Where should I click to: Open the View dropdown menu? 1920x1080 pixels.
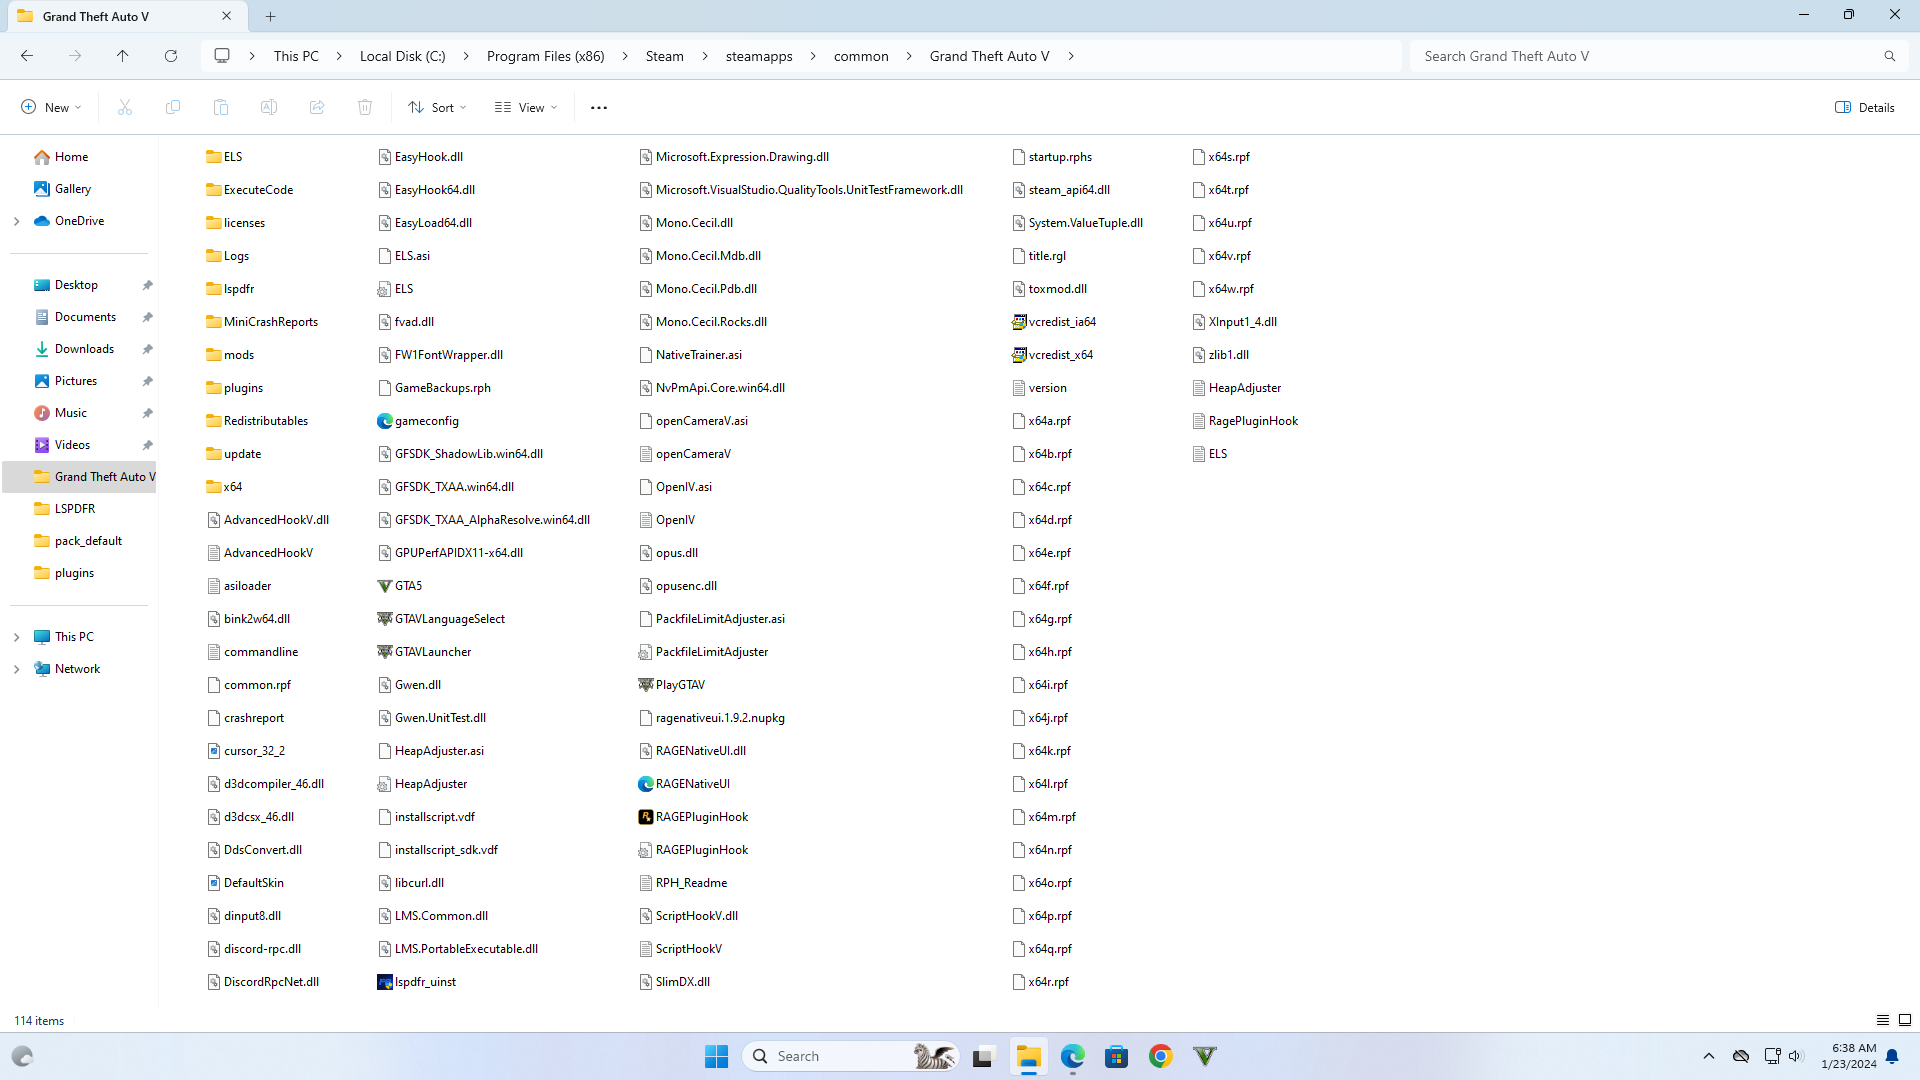[526, 107]
